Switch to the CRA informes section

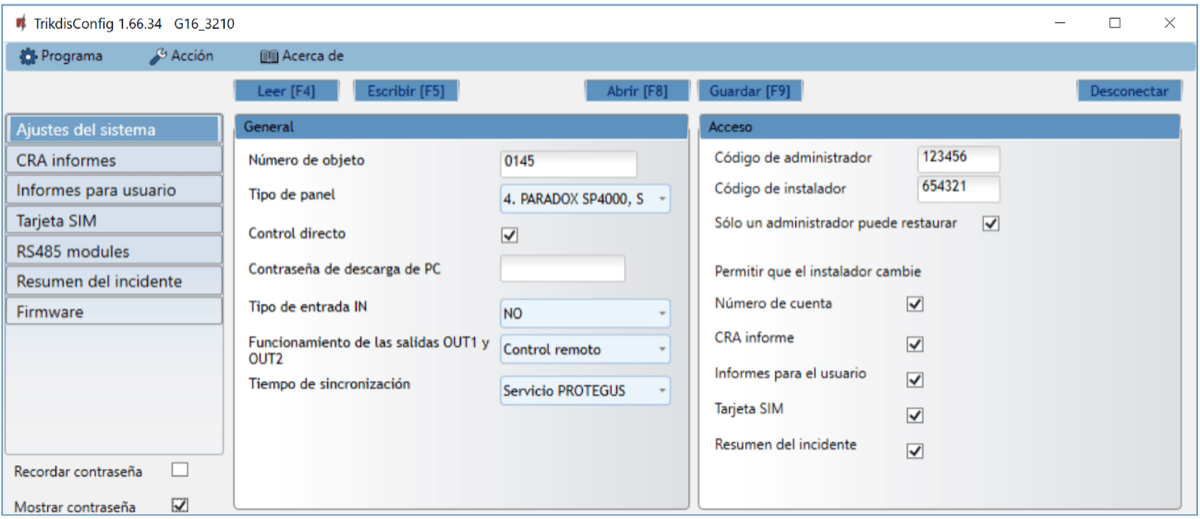pyautogui.click(x=113, y=160)
